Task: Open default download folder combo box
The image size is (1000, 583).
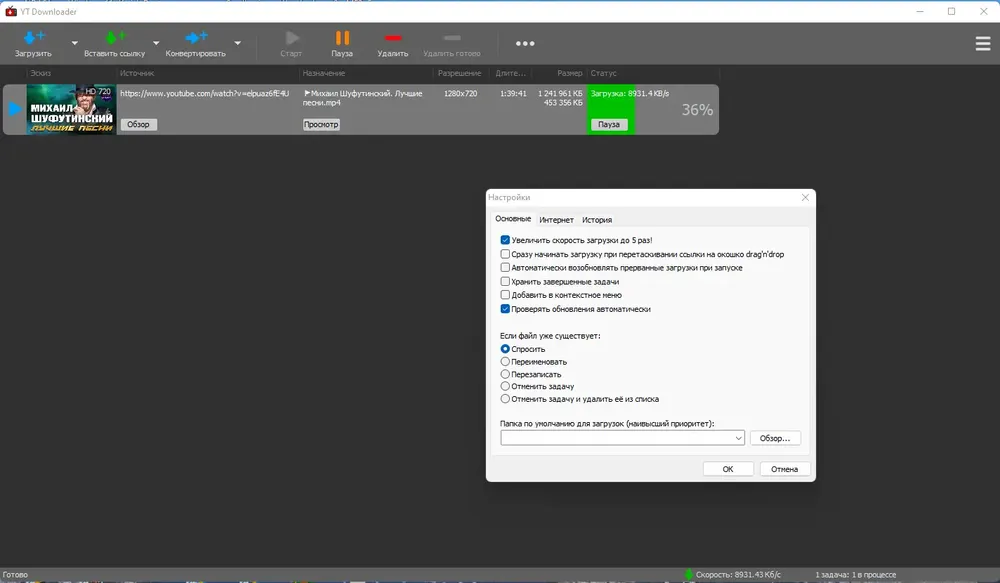Action: pos(622,438)
